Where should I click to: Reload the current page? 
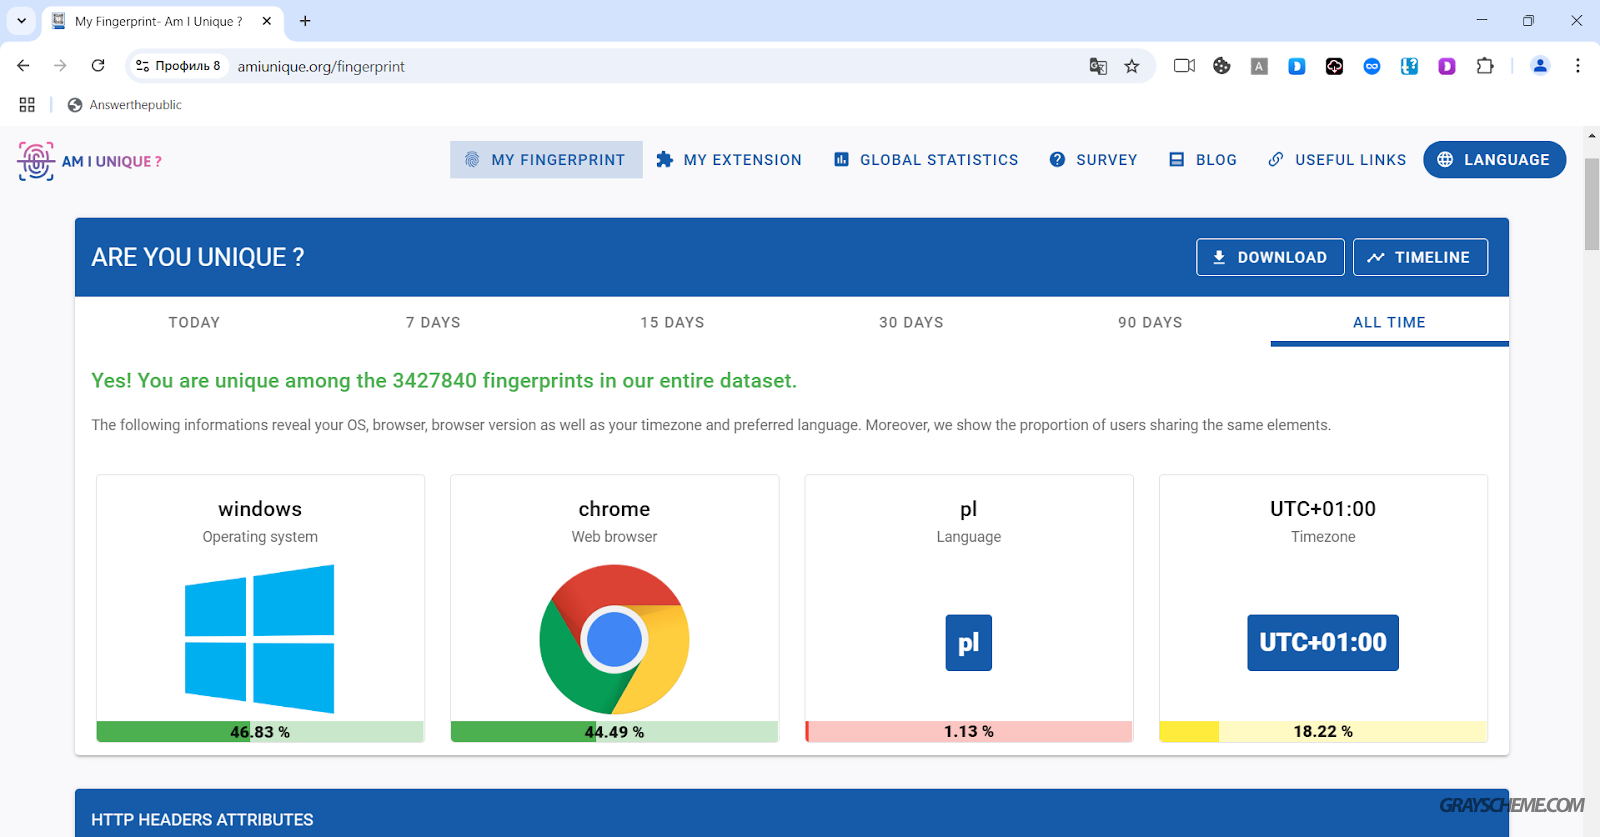coord(98,66)
